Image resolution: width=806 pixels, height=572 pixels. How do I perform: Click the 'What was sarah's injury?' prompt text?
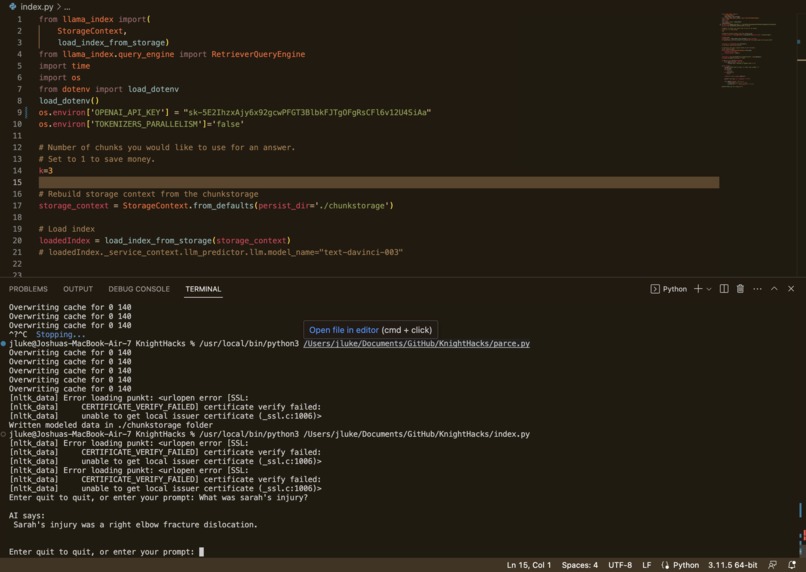(253, 497)
